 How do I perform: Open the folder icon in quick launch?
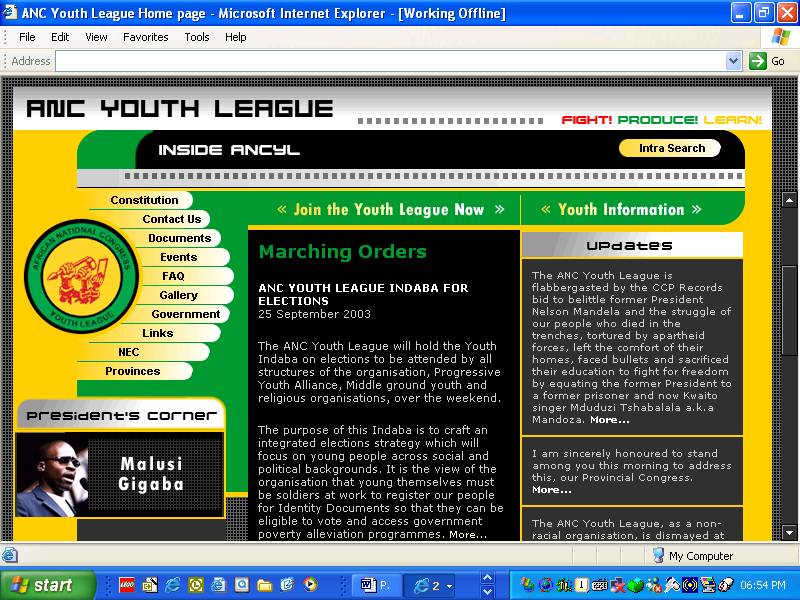(264, 585)
